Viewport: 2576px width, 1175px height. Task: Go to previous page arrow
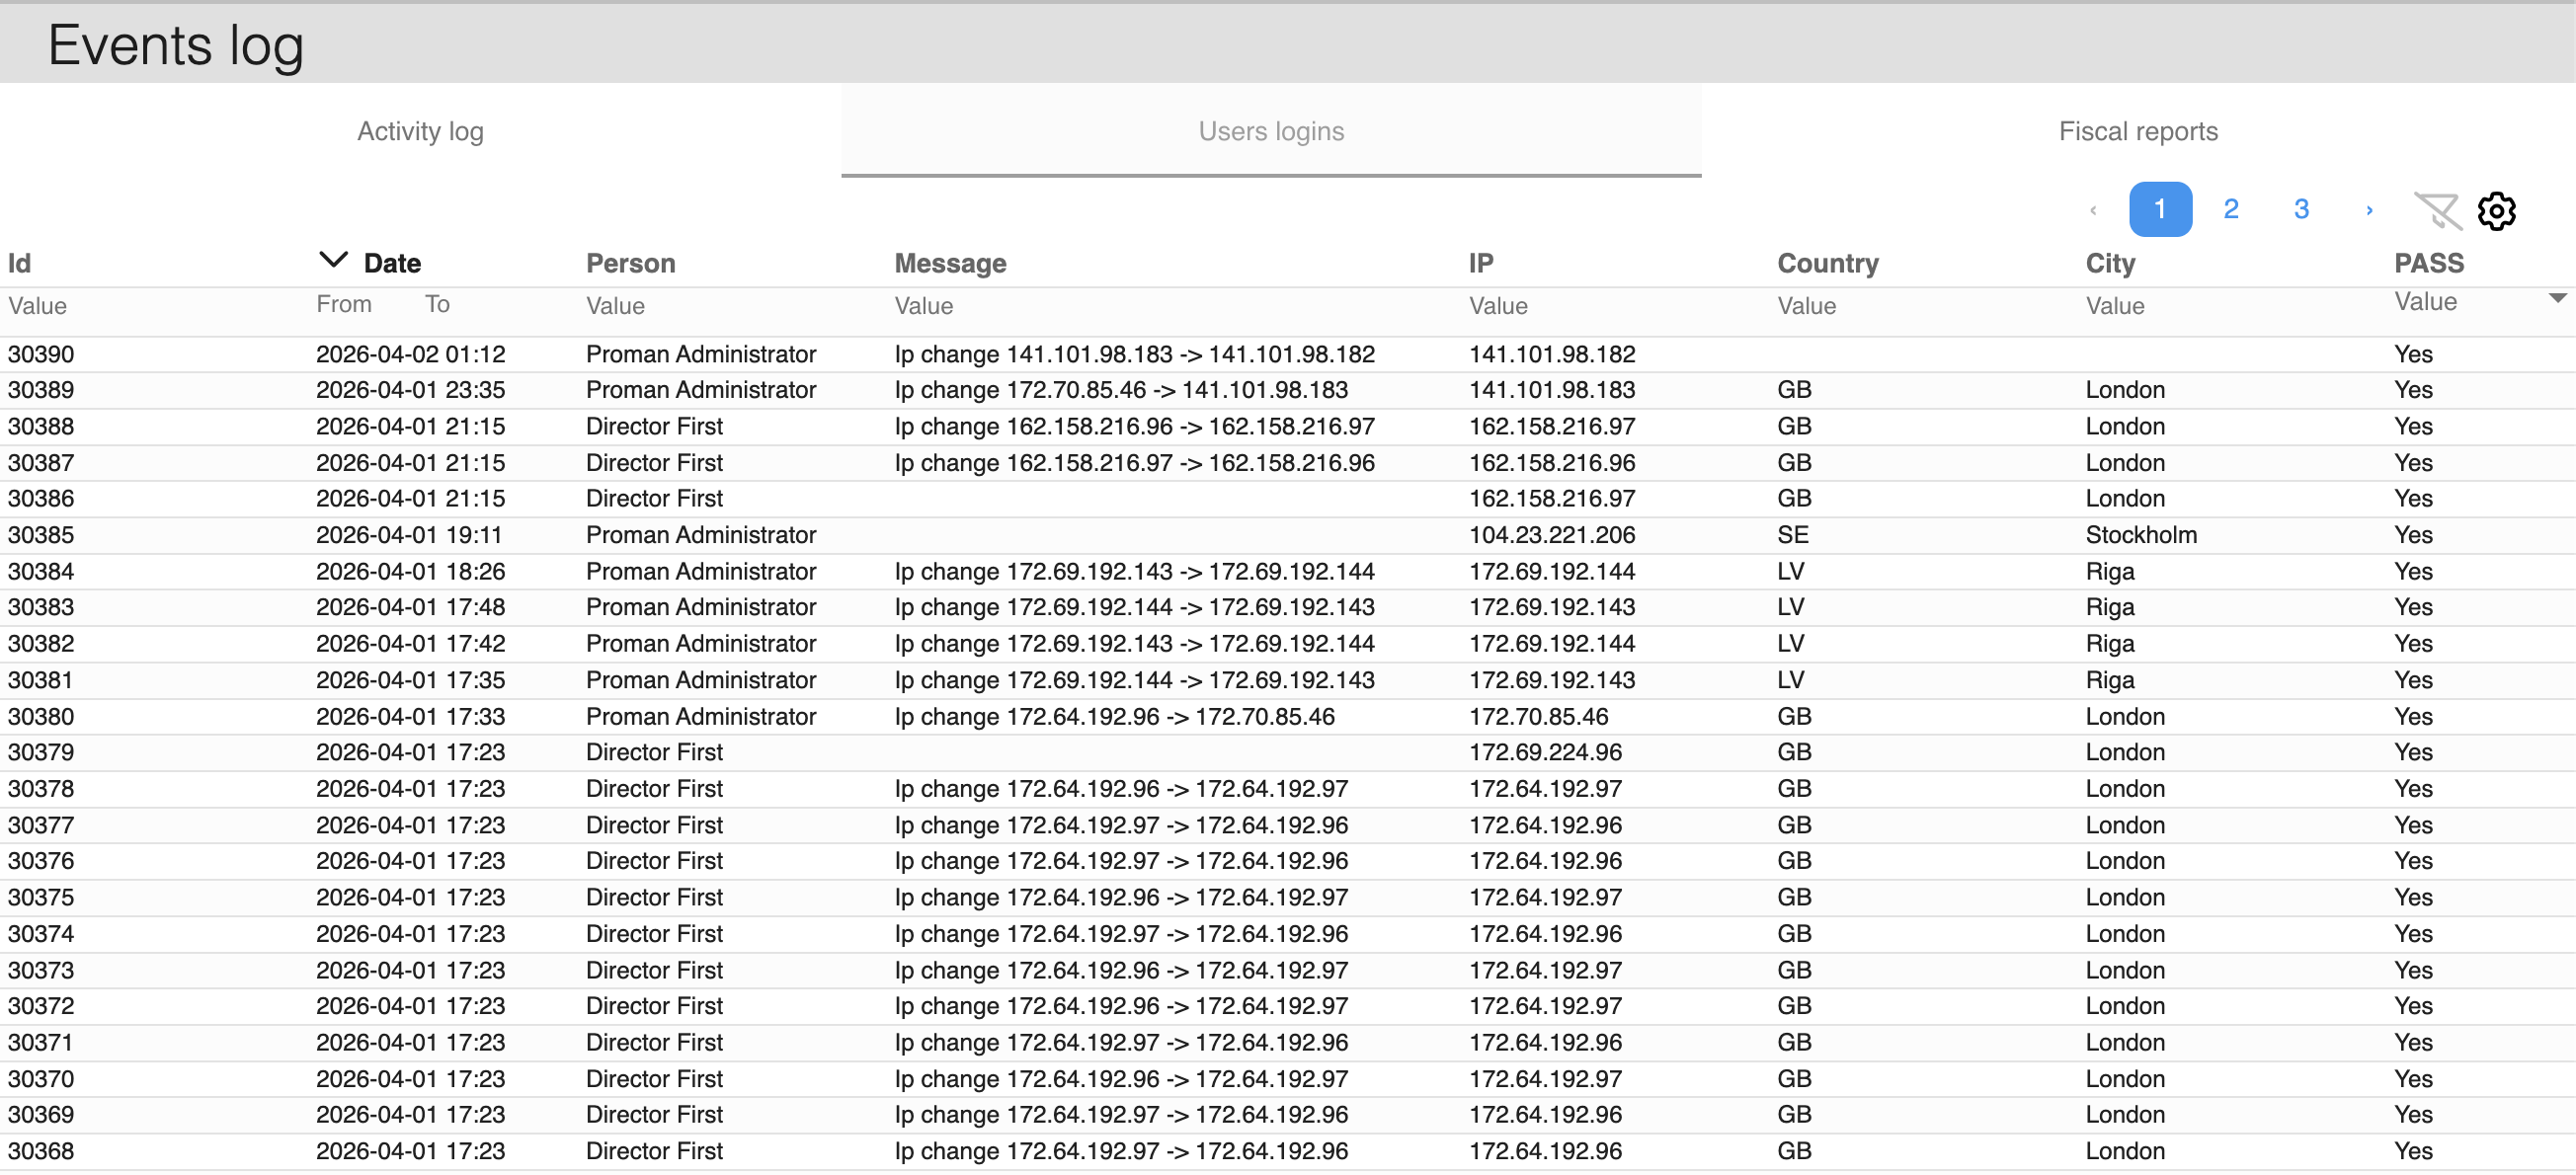(2093, 210)
